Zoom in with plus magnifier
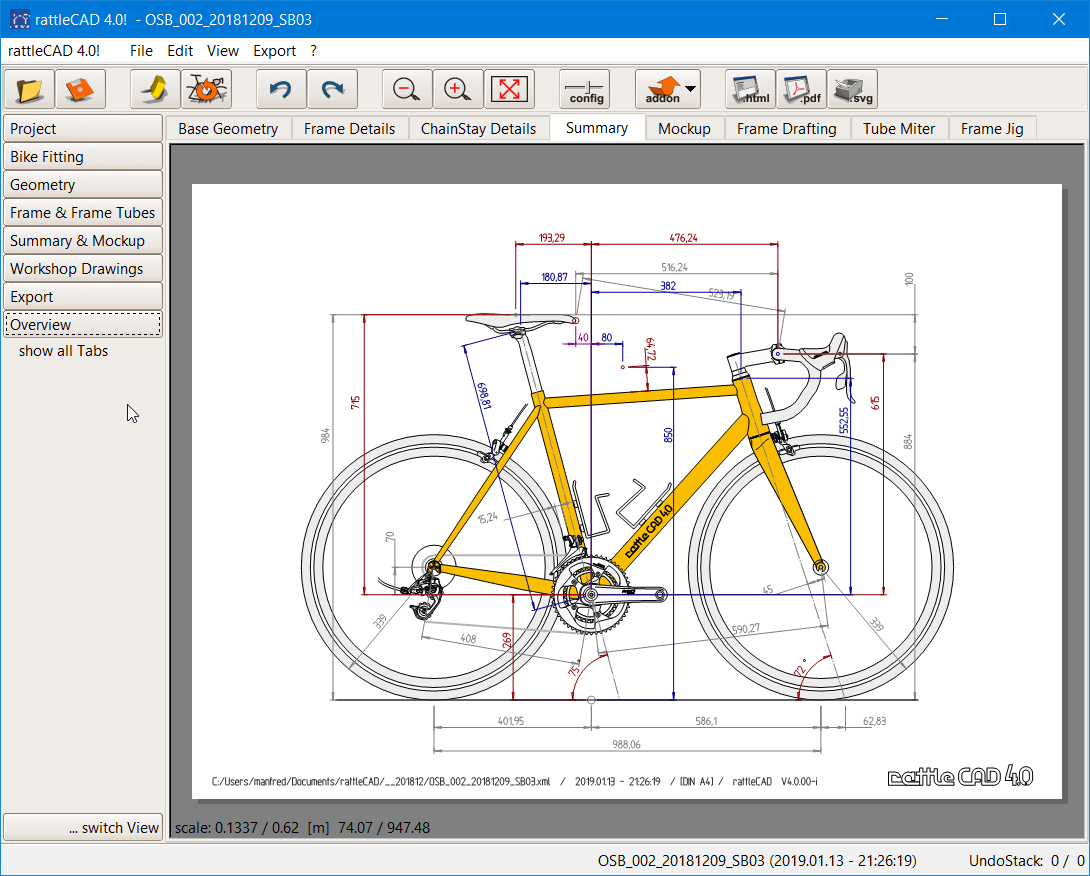 coord(458,89)
